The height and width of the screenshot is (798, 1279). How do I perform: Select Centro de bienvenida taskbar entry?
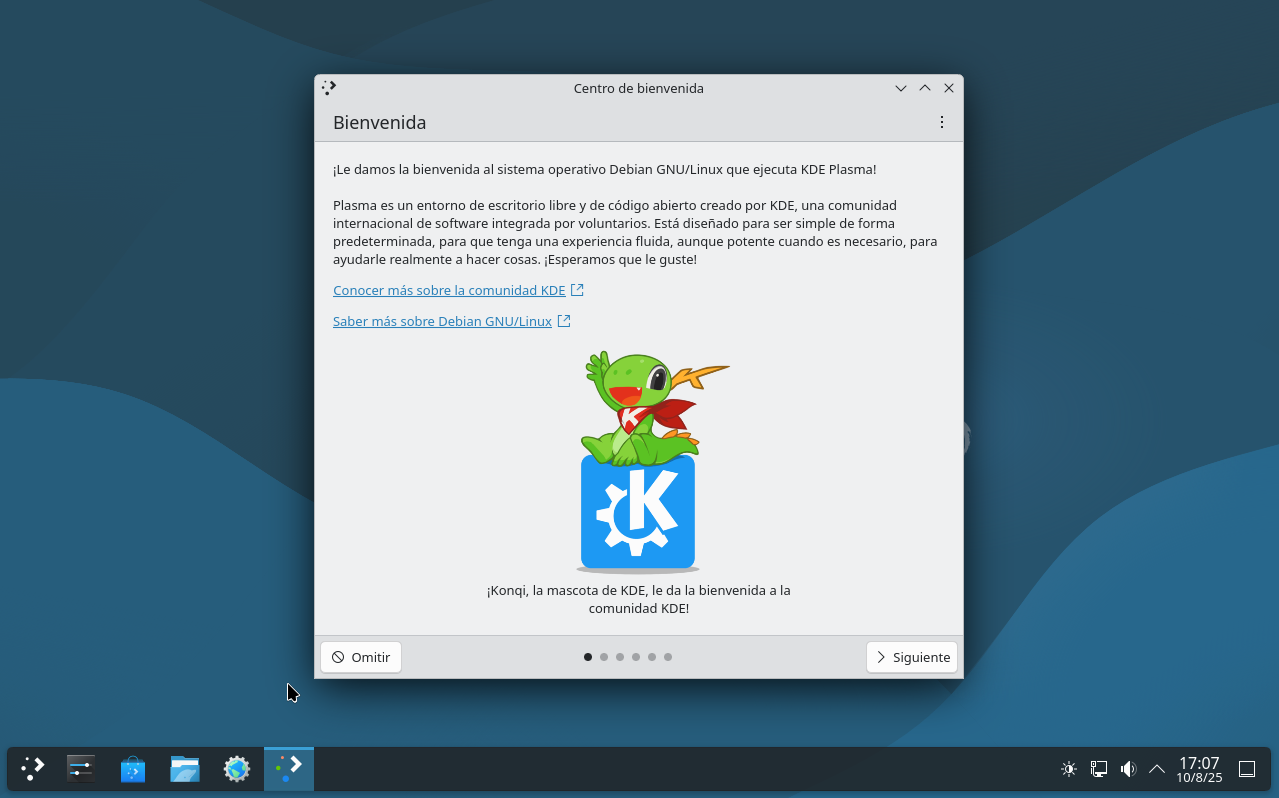[x=289, y=769]
